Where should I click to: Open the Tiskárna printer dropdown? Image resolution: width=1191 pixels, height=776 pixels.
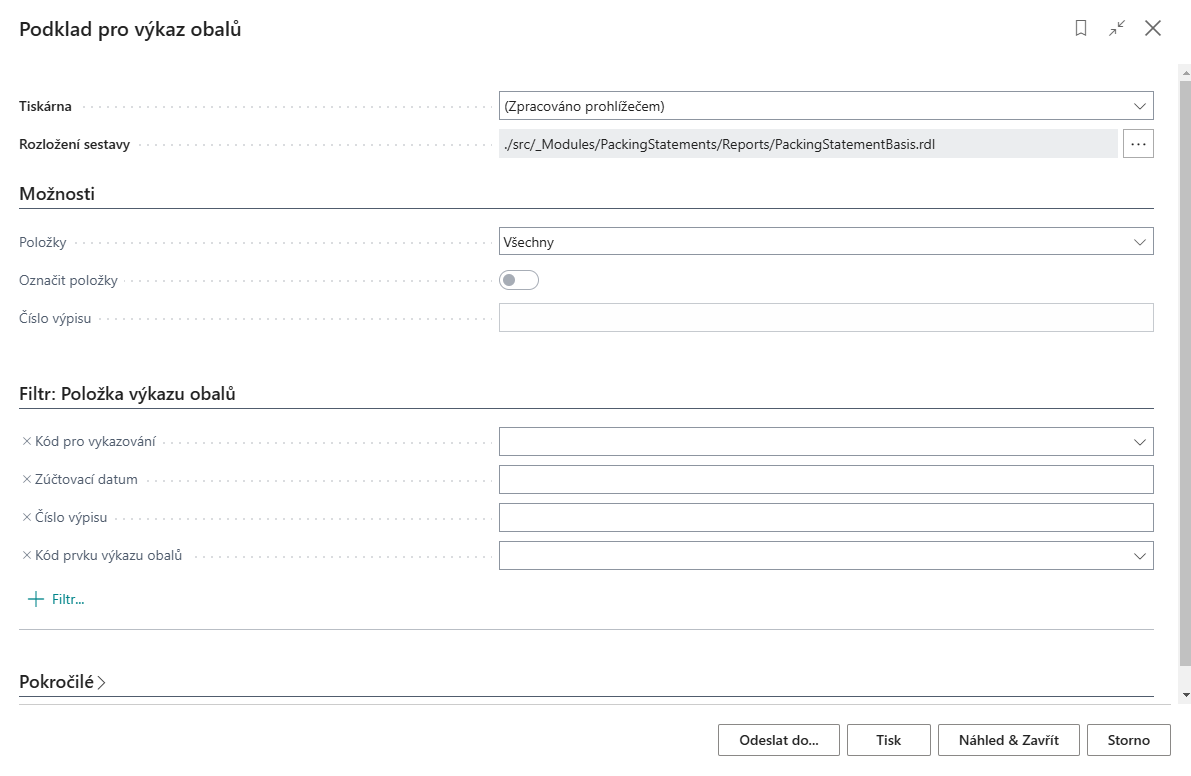pos(1139,106)
